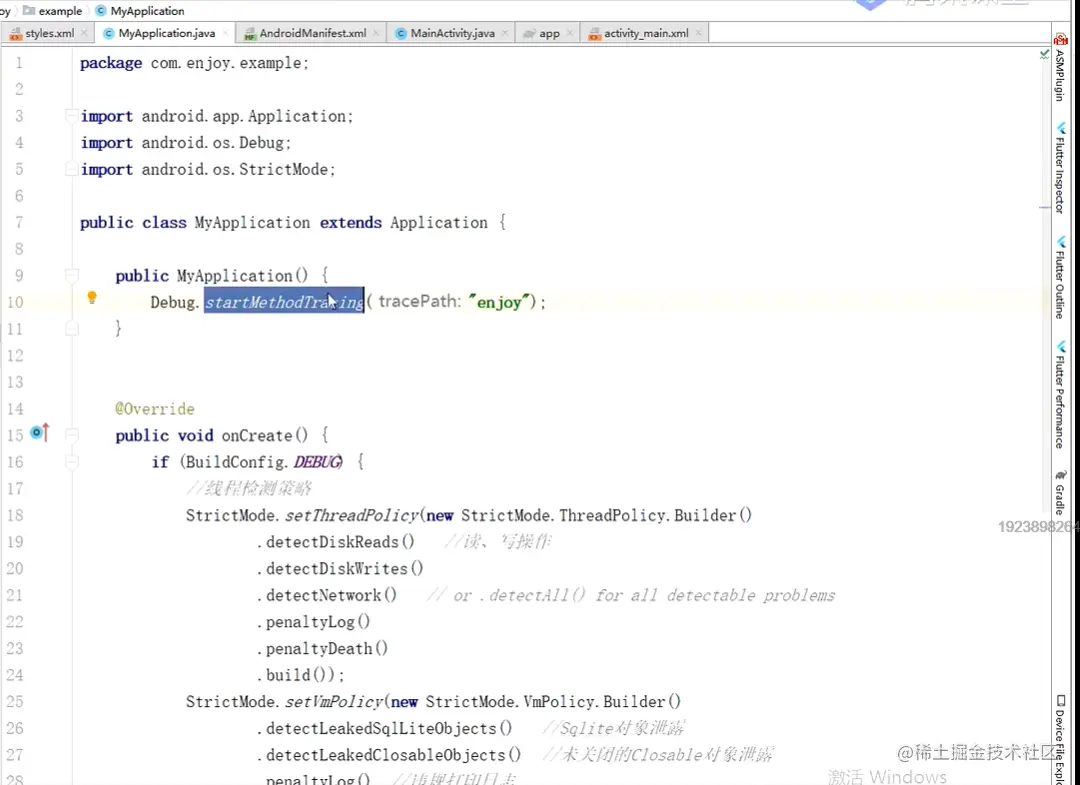Screen dimensions: 1080x785
Task: Click .detectNetwork() call
Action: 328,596
